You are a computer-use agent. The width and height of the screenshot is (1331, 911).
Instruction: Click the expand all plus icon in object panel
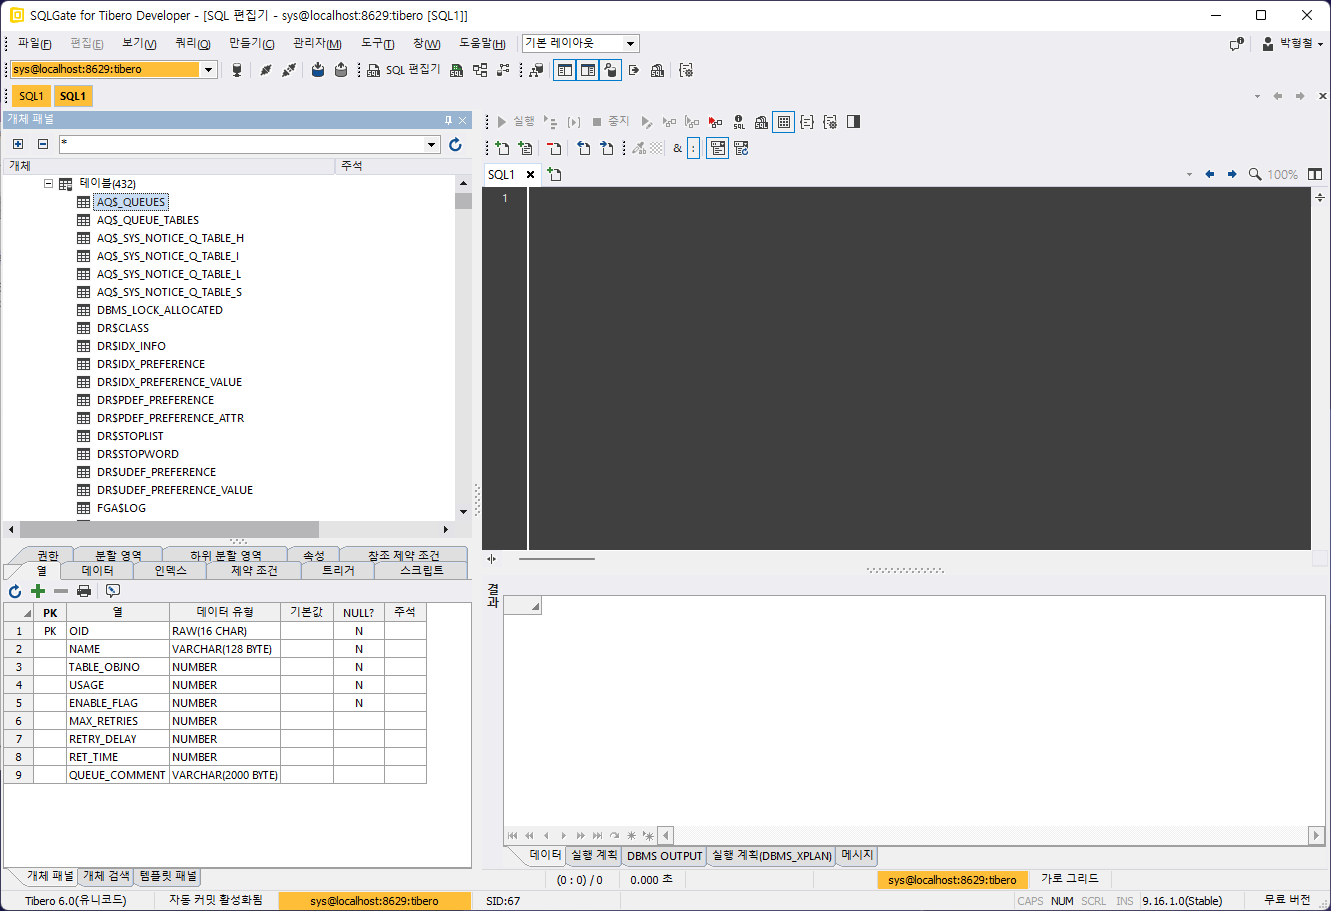[x=18, y=144]
